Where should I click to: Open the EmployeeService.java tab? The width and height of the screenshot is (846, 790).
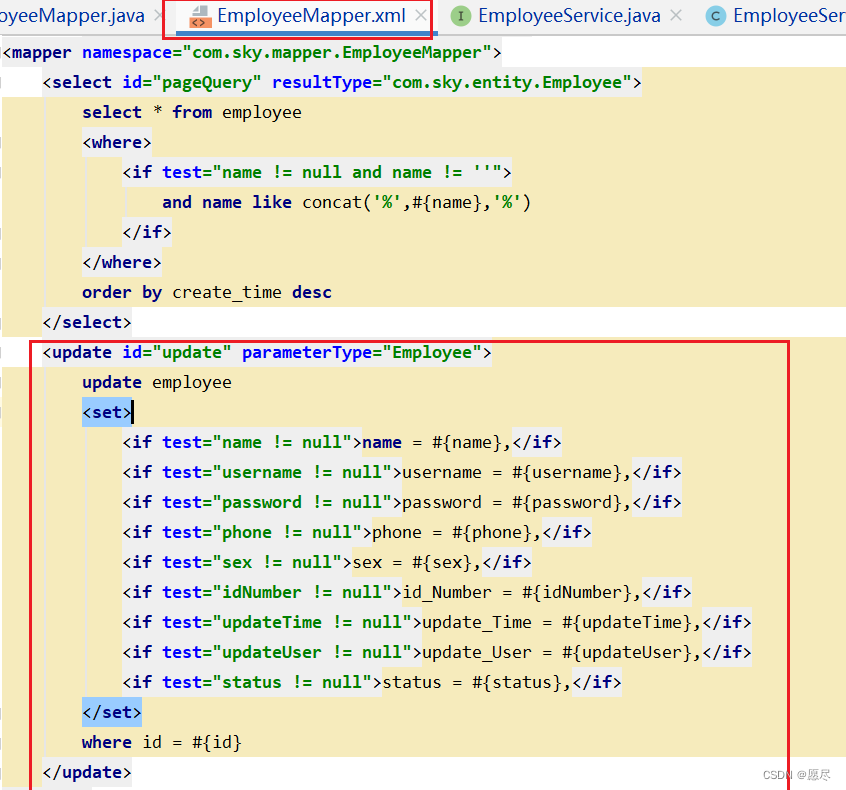pos(569,16)
